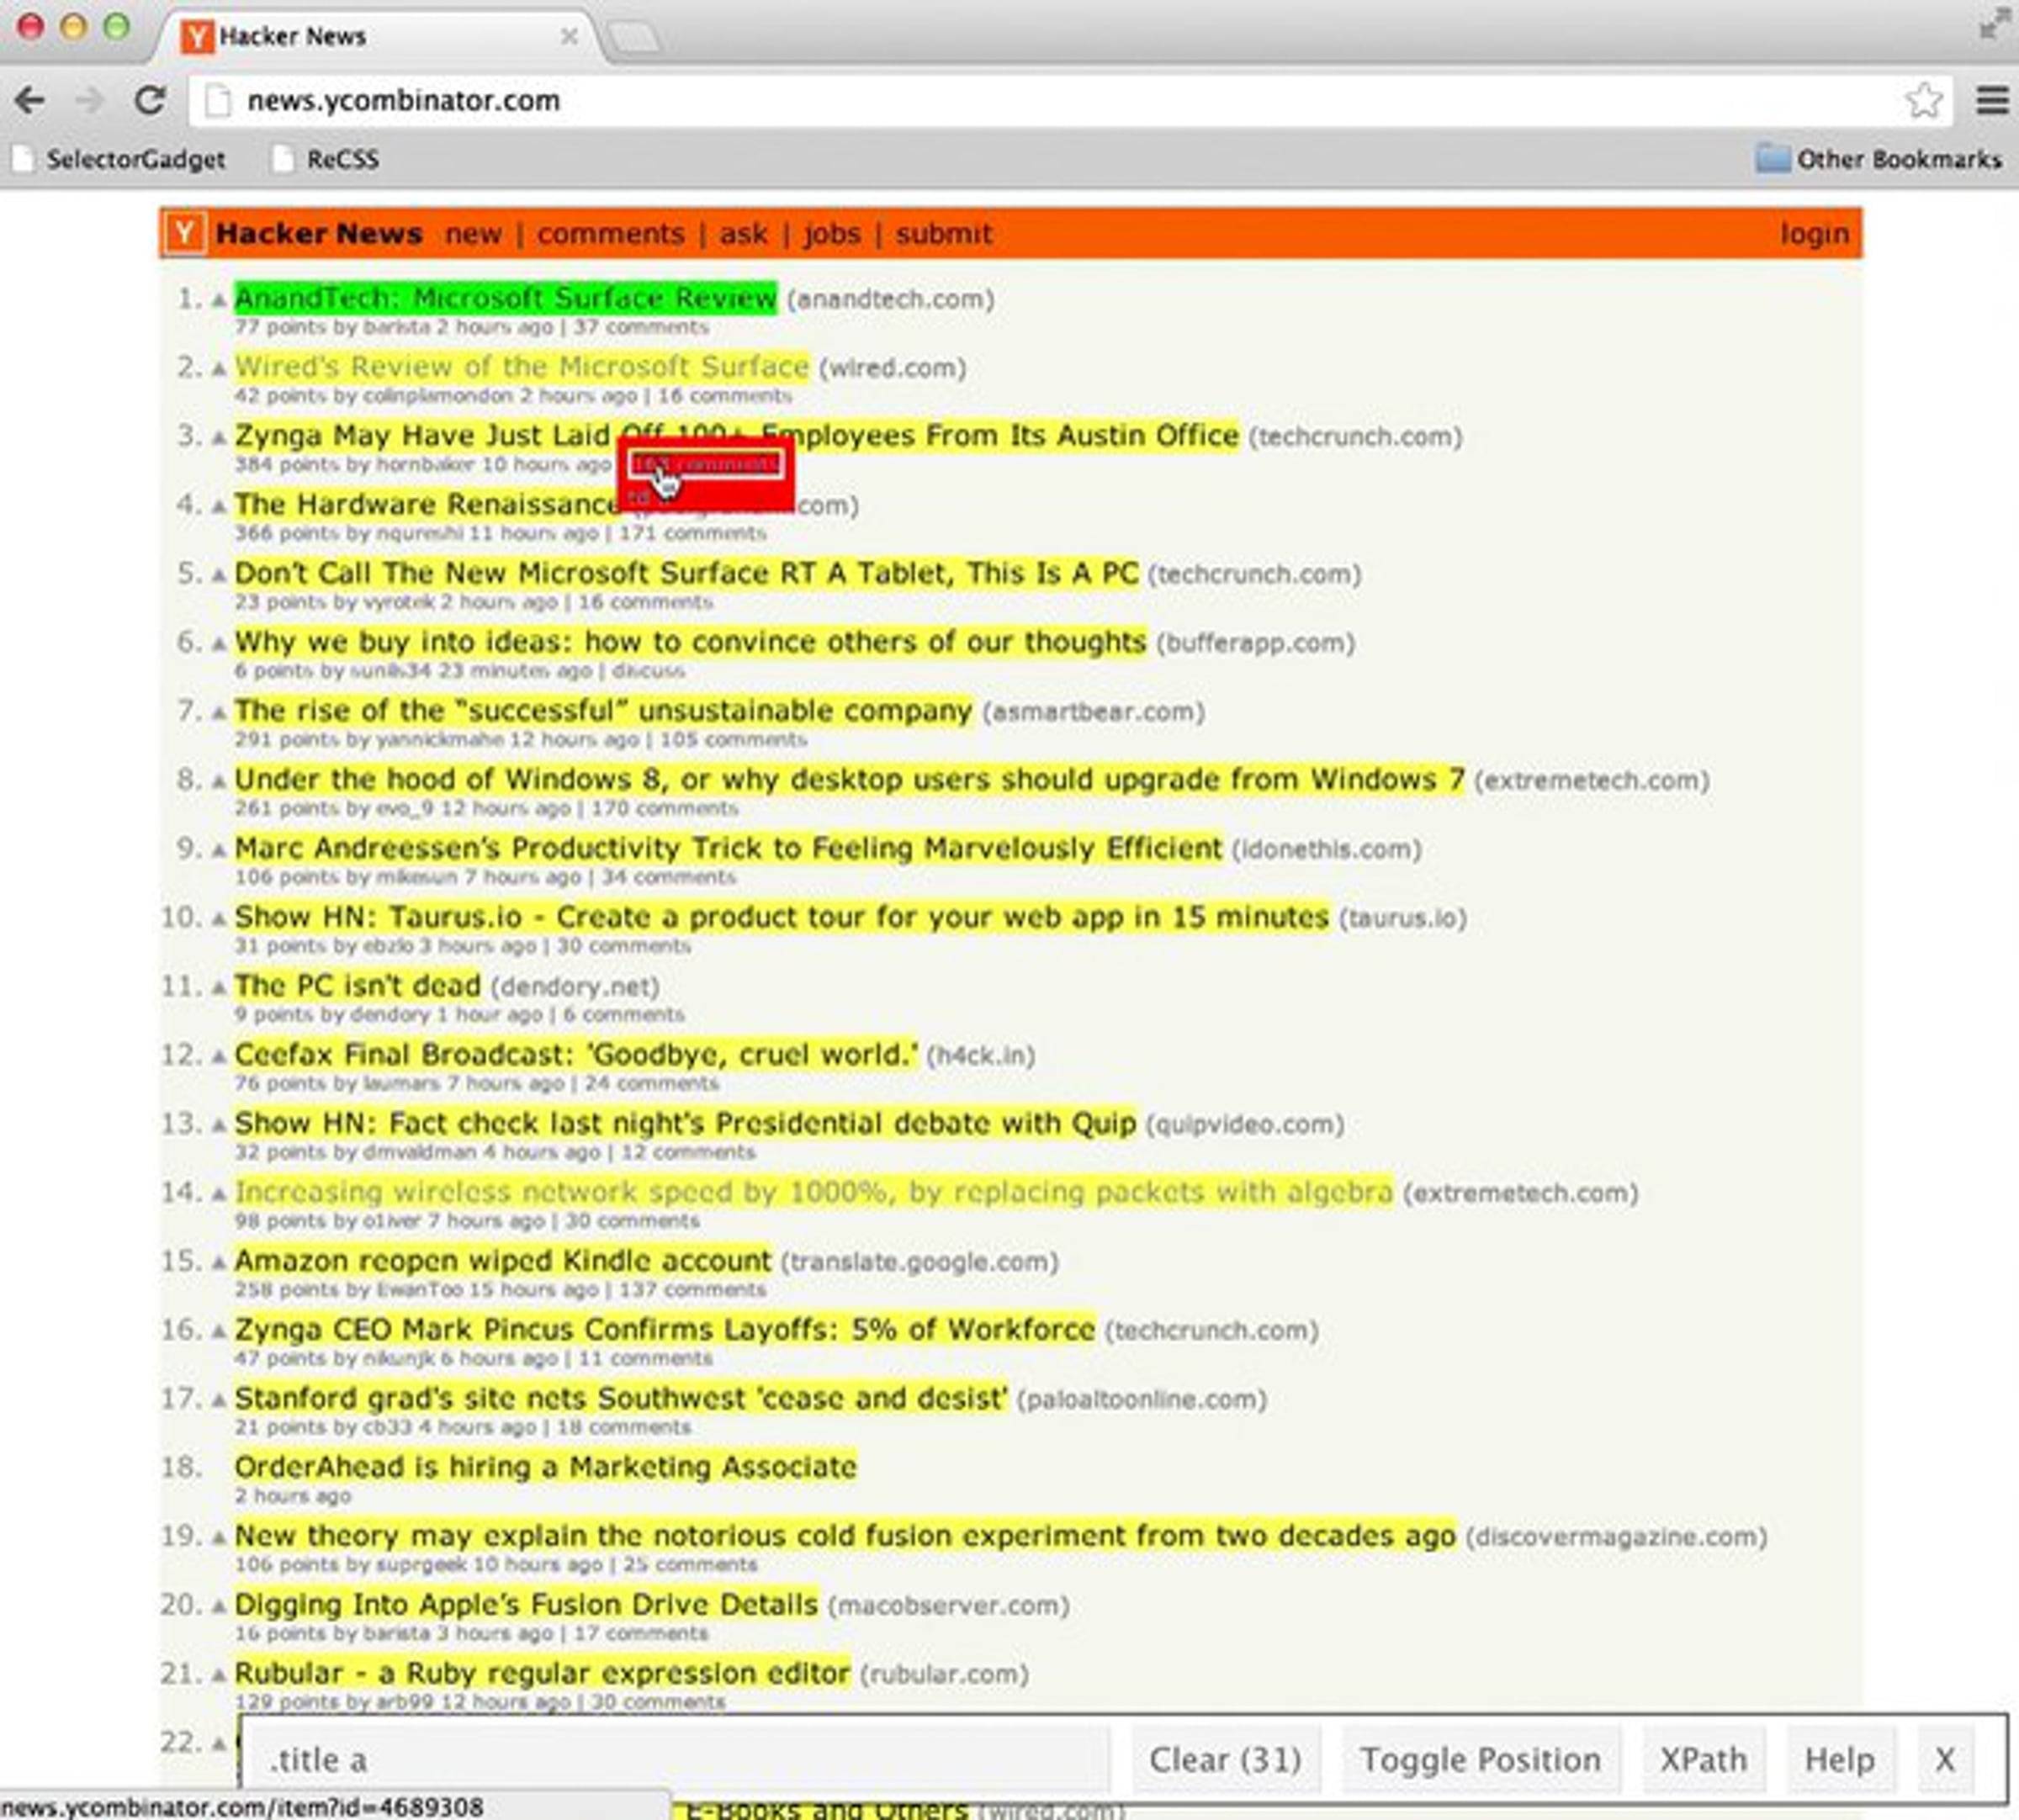Open 'Amazon reopen wiped Kindle account' story
Screen dimensions: 2019x1820
(x=502, y=1261)
